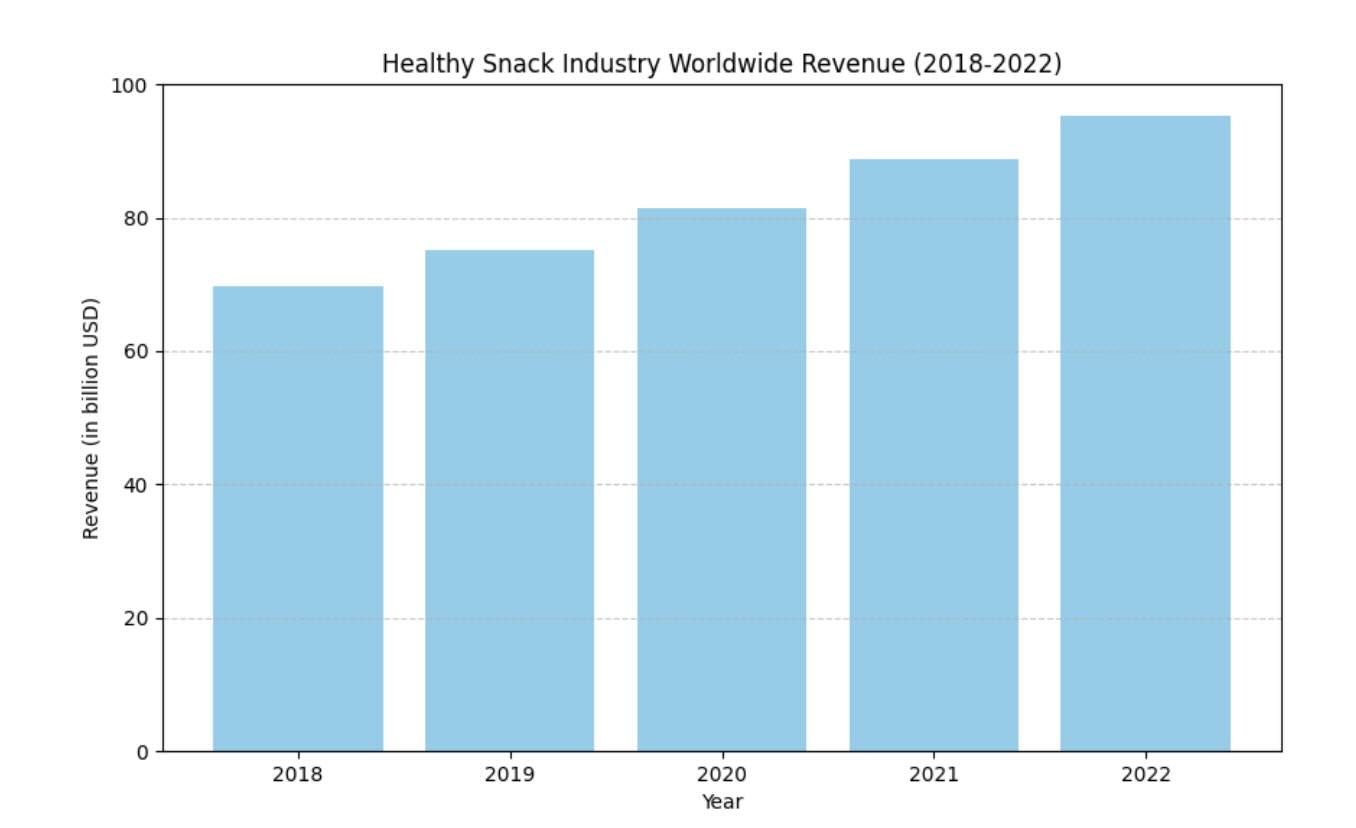Image resolution: width=1356 pixels, height=828 pixels.
Task: Select the 2018 revenue bar
Action: (x=298, y=518)
